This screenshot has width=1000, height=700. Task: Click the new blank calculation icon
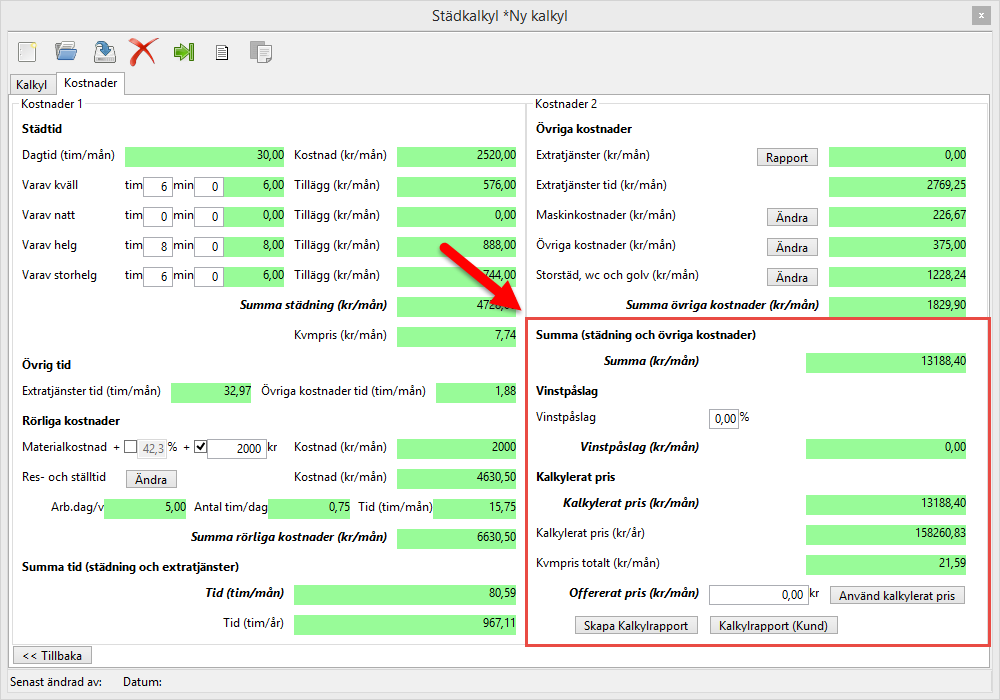[27, 51]
